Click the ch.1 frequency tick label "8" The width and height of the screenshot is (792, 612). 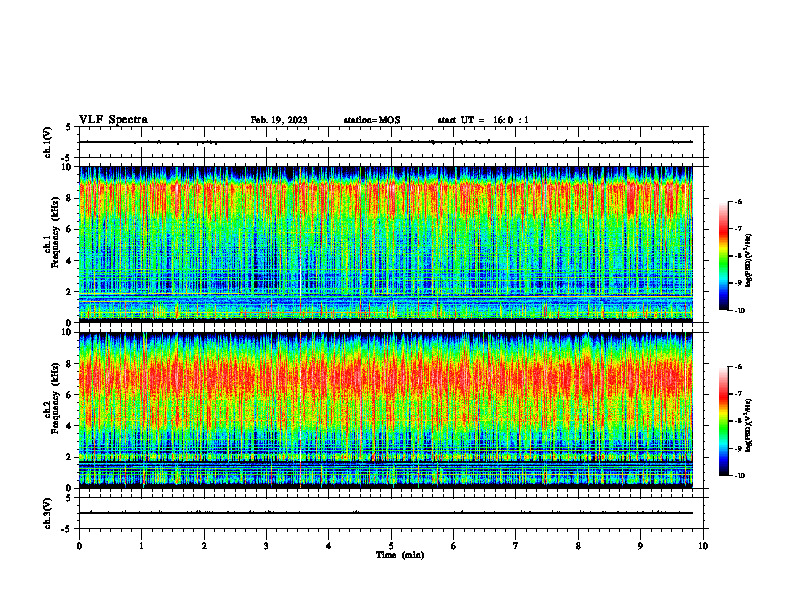[70, 198]
